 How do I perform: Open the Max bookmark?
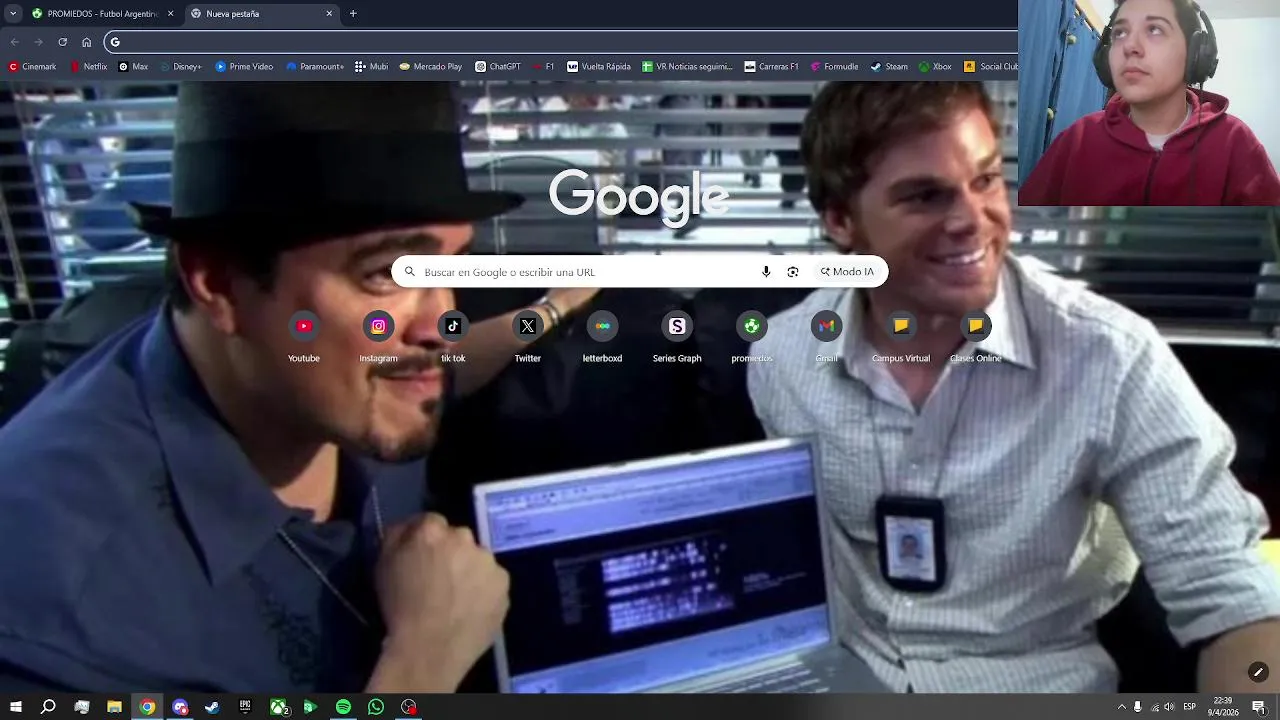click(133, 67)
